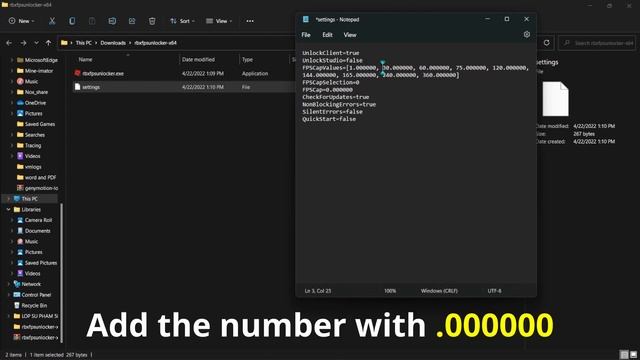Switch to large icons view in status bar
Screen dimensions: 640x360
pyautogui.click(x=633, y=354)
